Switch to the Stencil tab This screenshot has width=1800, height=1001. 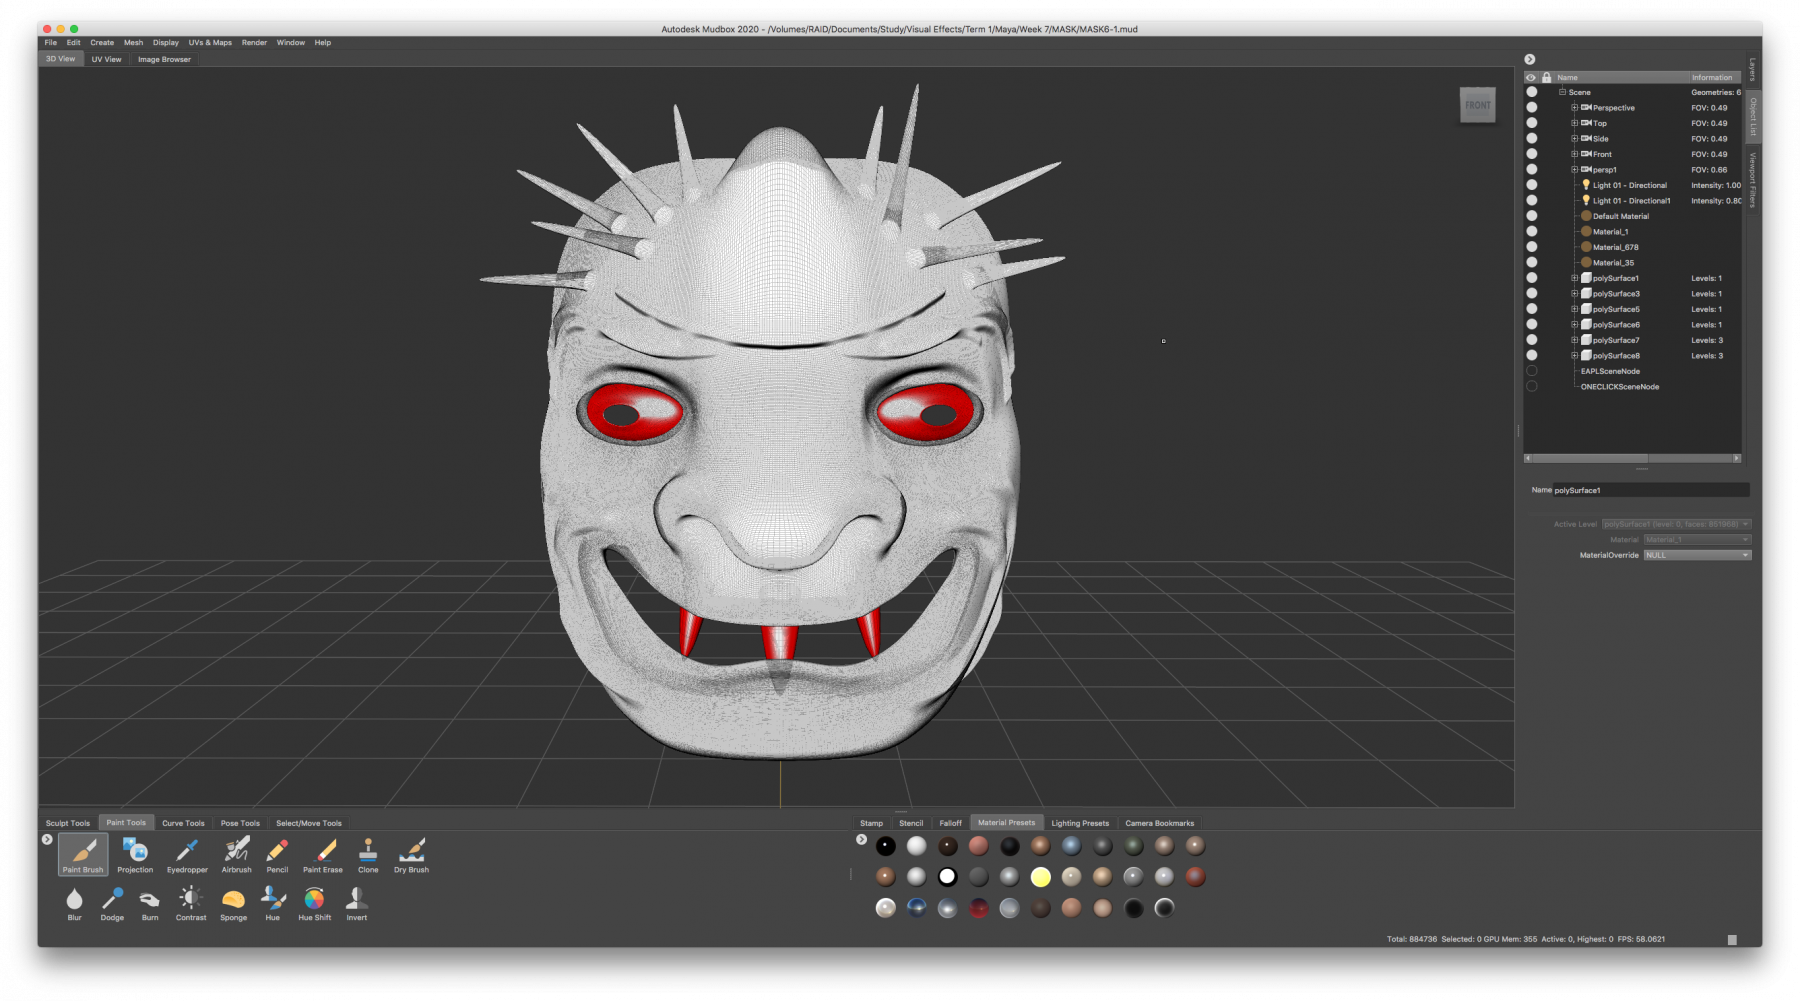click(911, 823)
